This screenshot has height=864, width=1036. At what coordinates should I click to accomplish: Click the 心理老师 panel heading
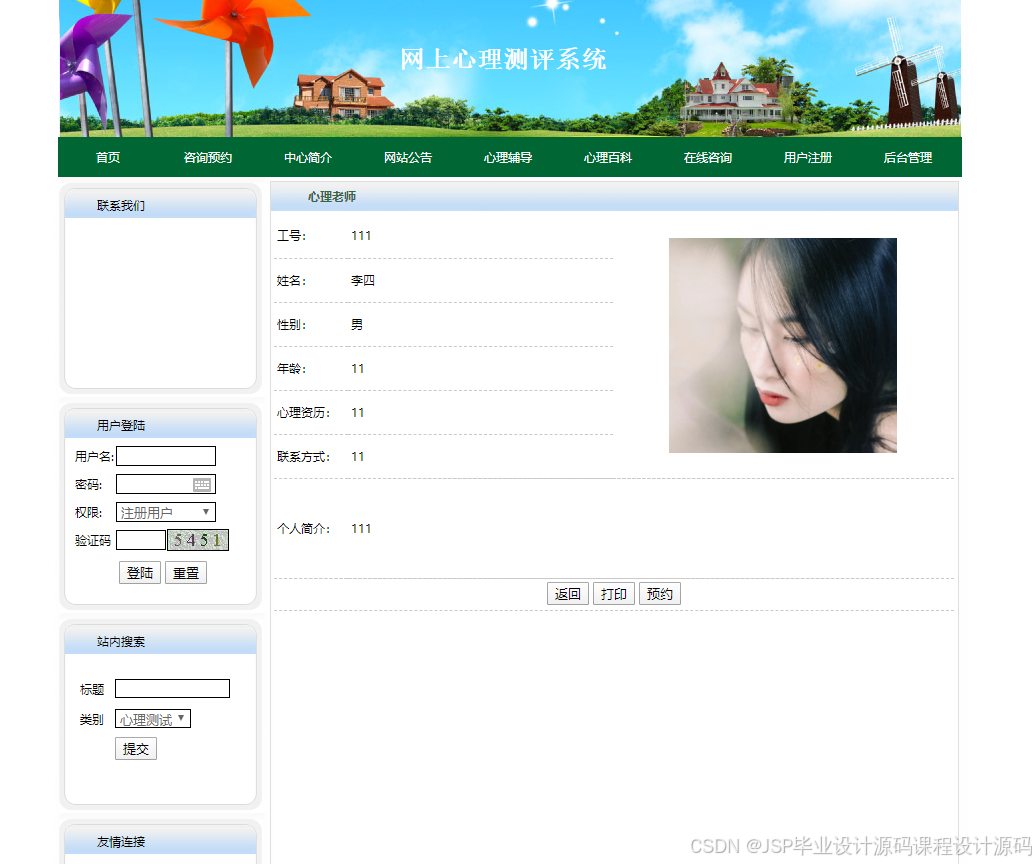(x=332, y=197)
